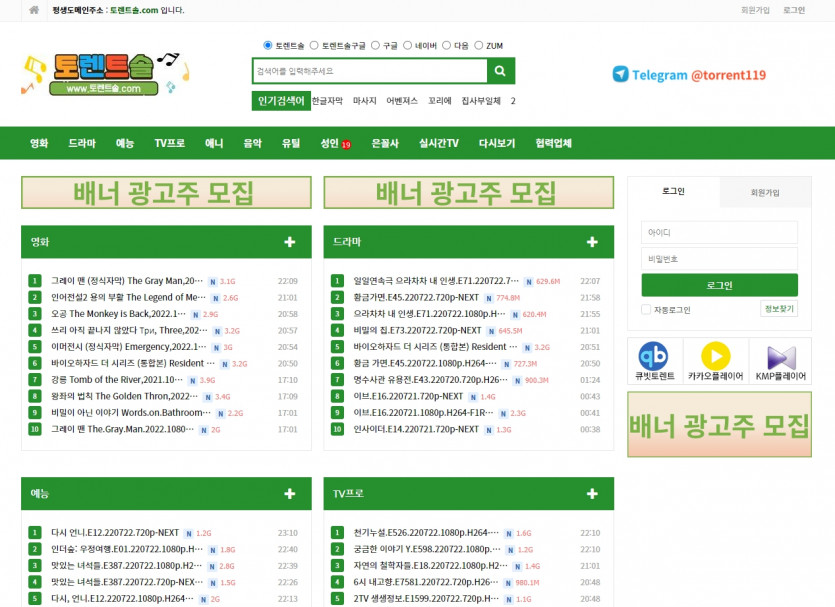Select the 네이버 search engine radio button

[408, 45]
